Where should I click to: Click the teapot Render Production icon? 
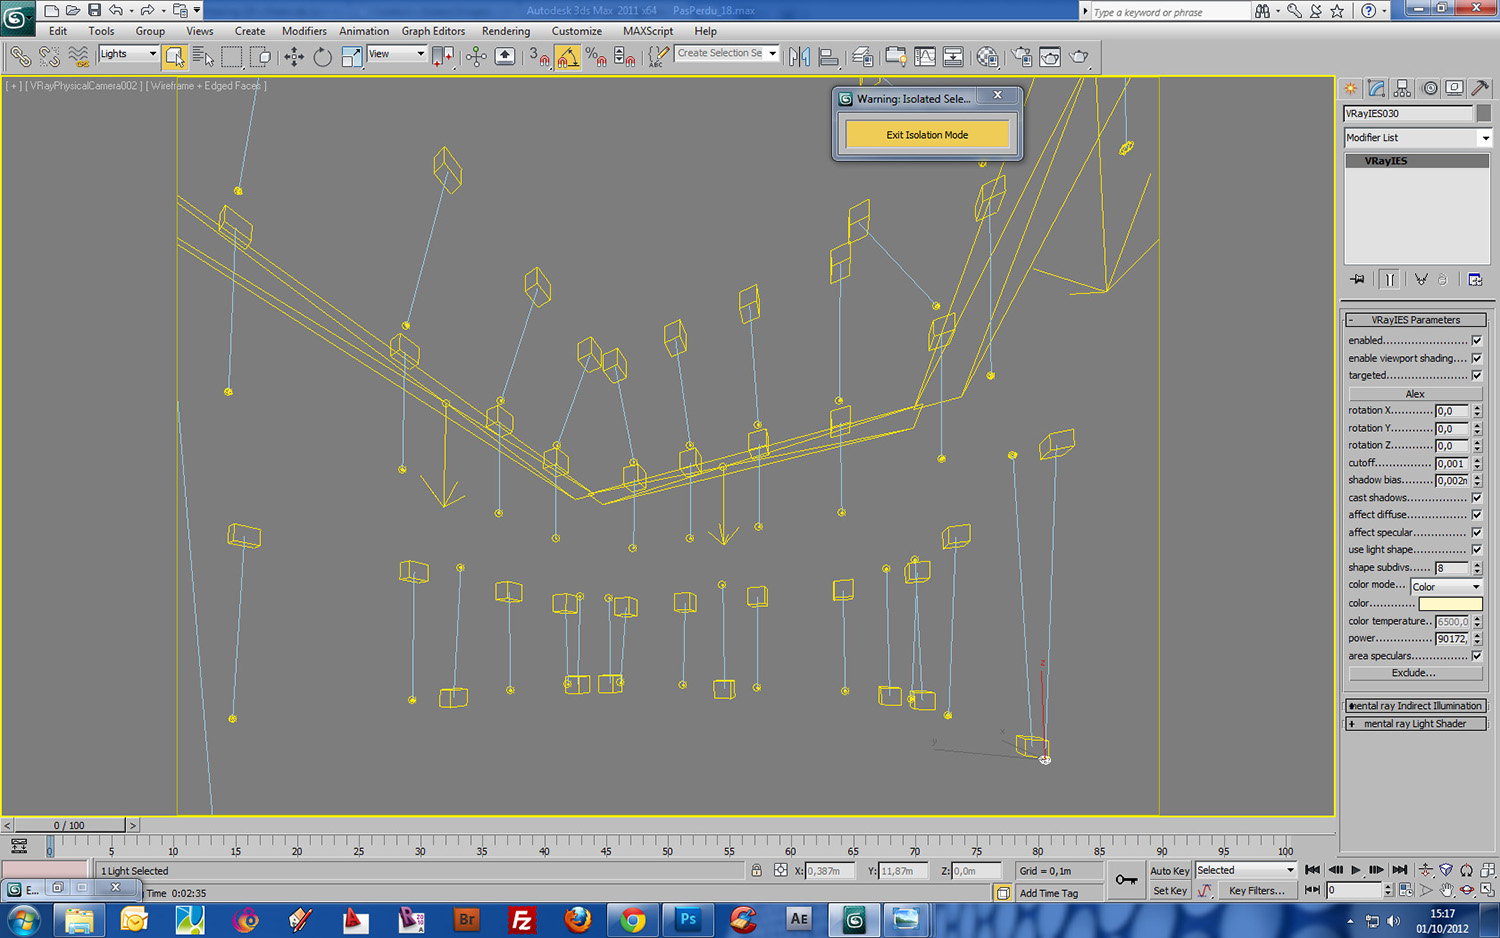click(x=1079, y=57)
